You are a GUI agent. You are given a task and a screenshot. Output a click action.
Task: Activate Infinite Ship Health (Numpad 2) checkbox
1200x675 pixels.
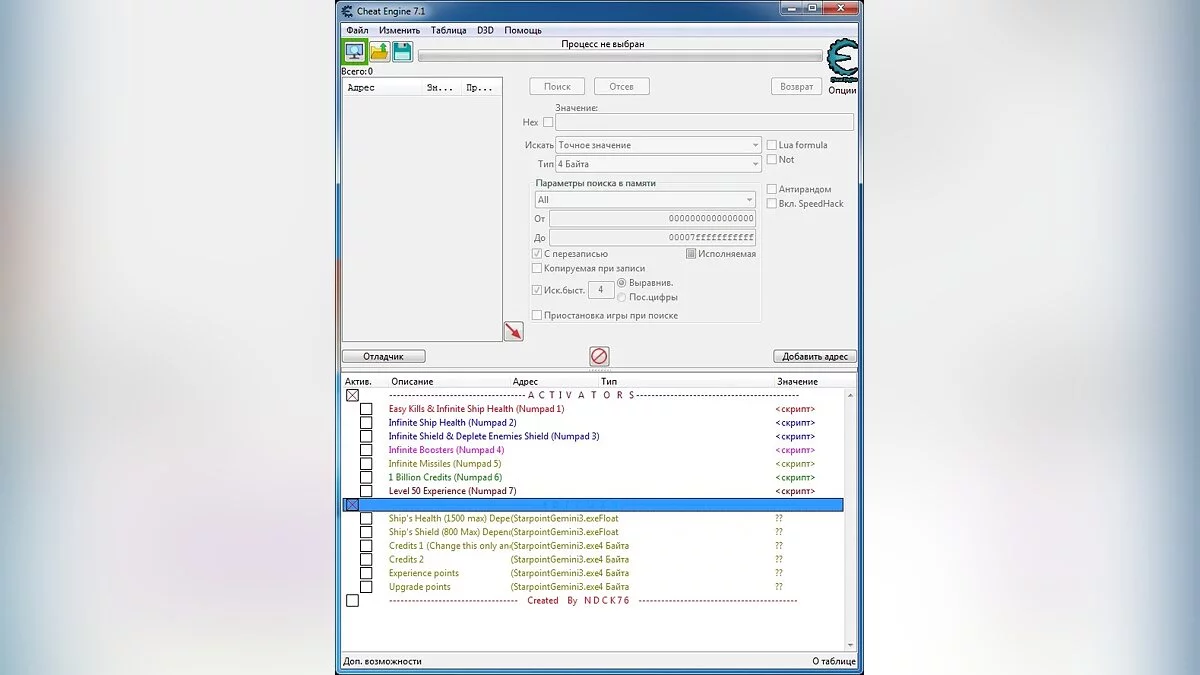[x=366, y=423]
